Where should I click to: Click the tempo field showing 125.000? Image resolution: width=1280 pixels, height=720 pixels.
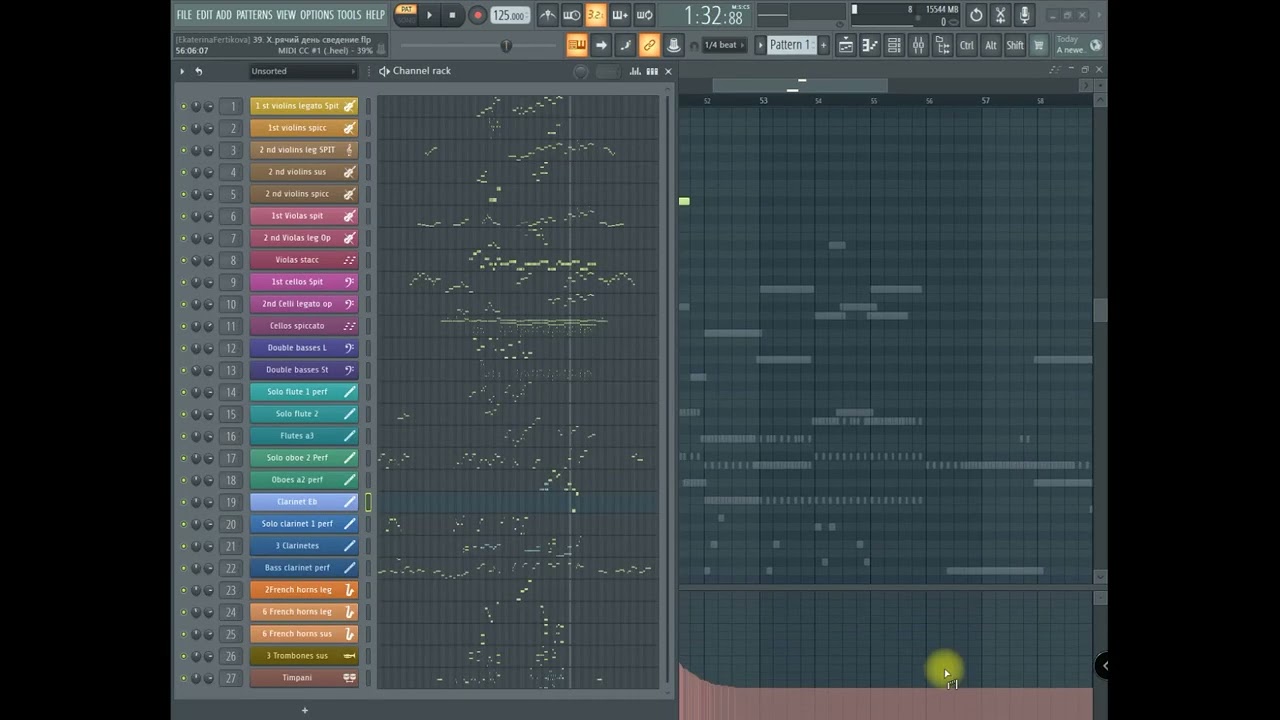point(509,15)
